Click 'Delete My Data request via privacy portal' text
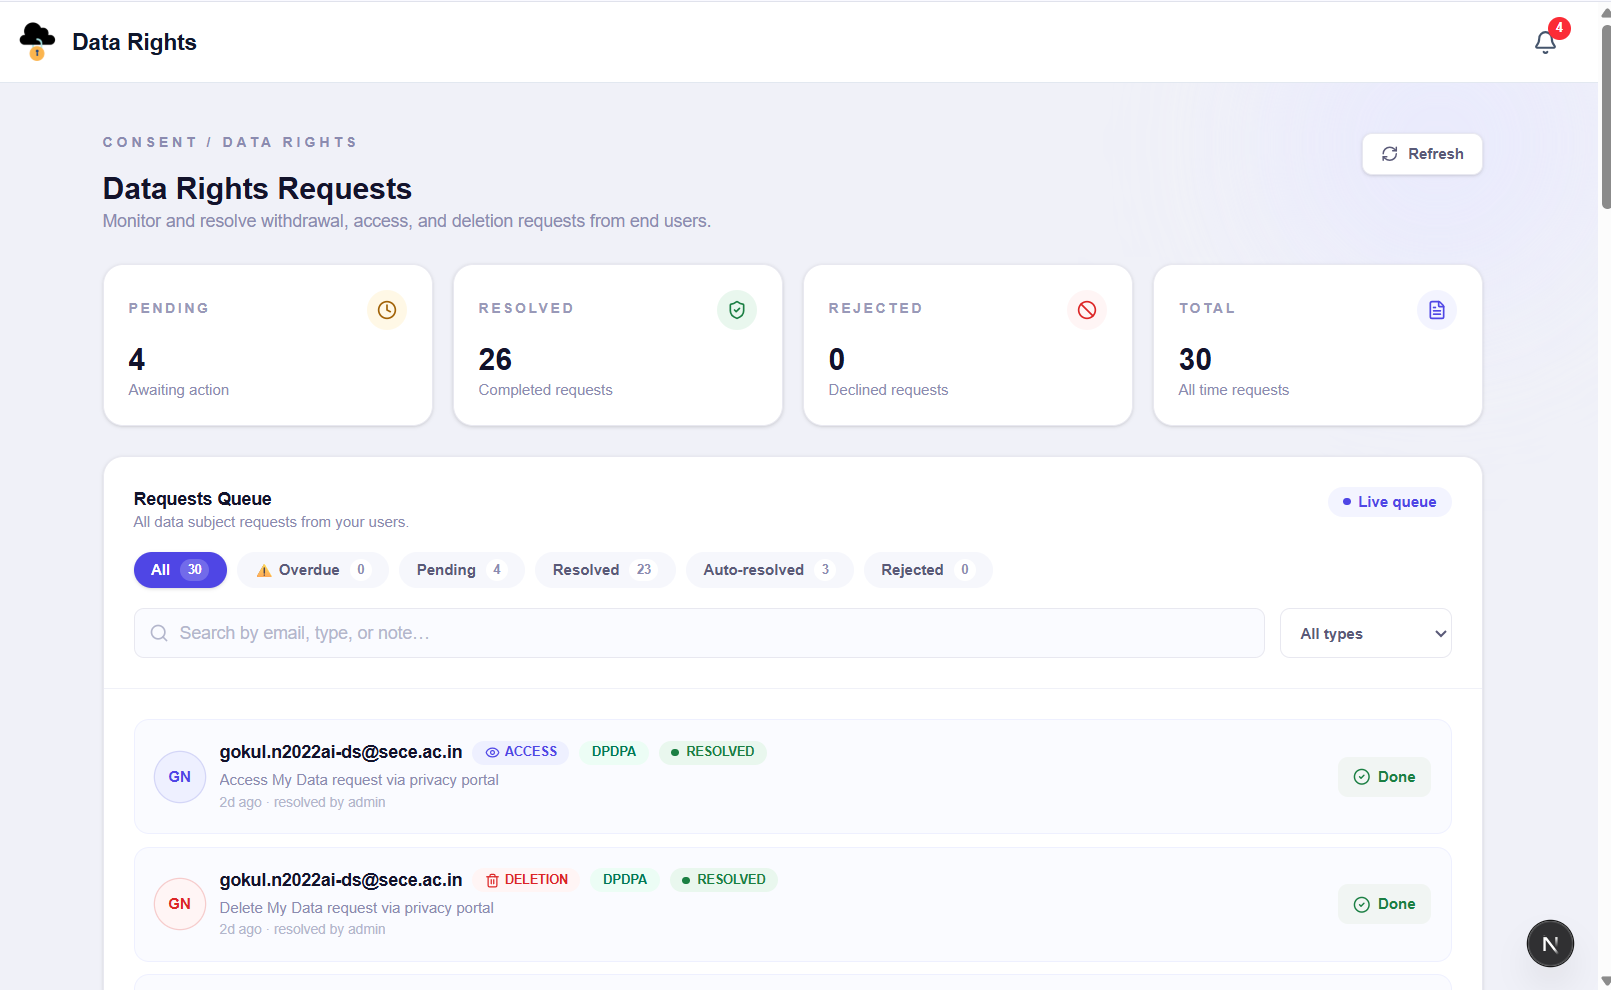1611x990 pixels. point(357,908)
